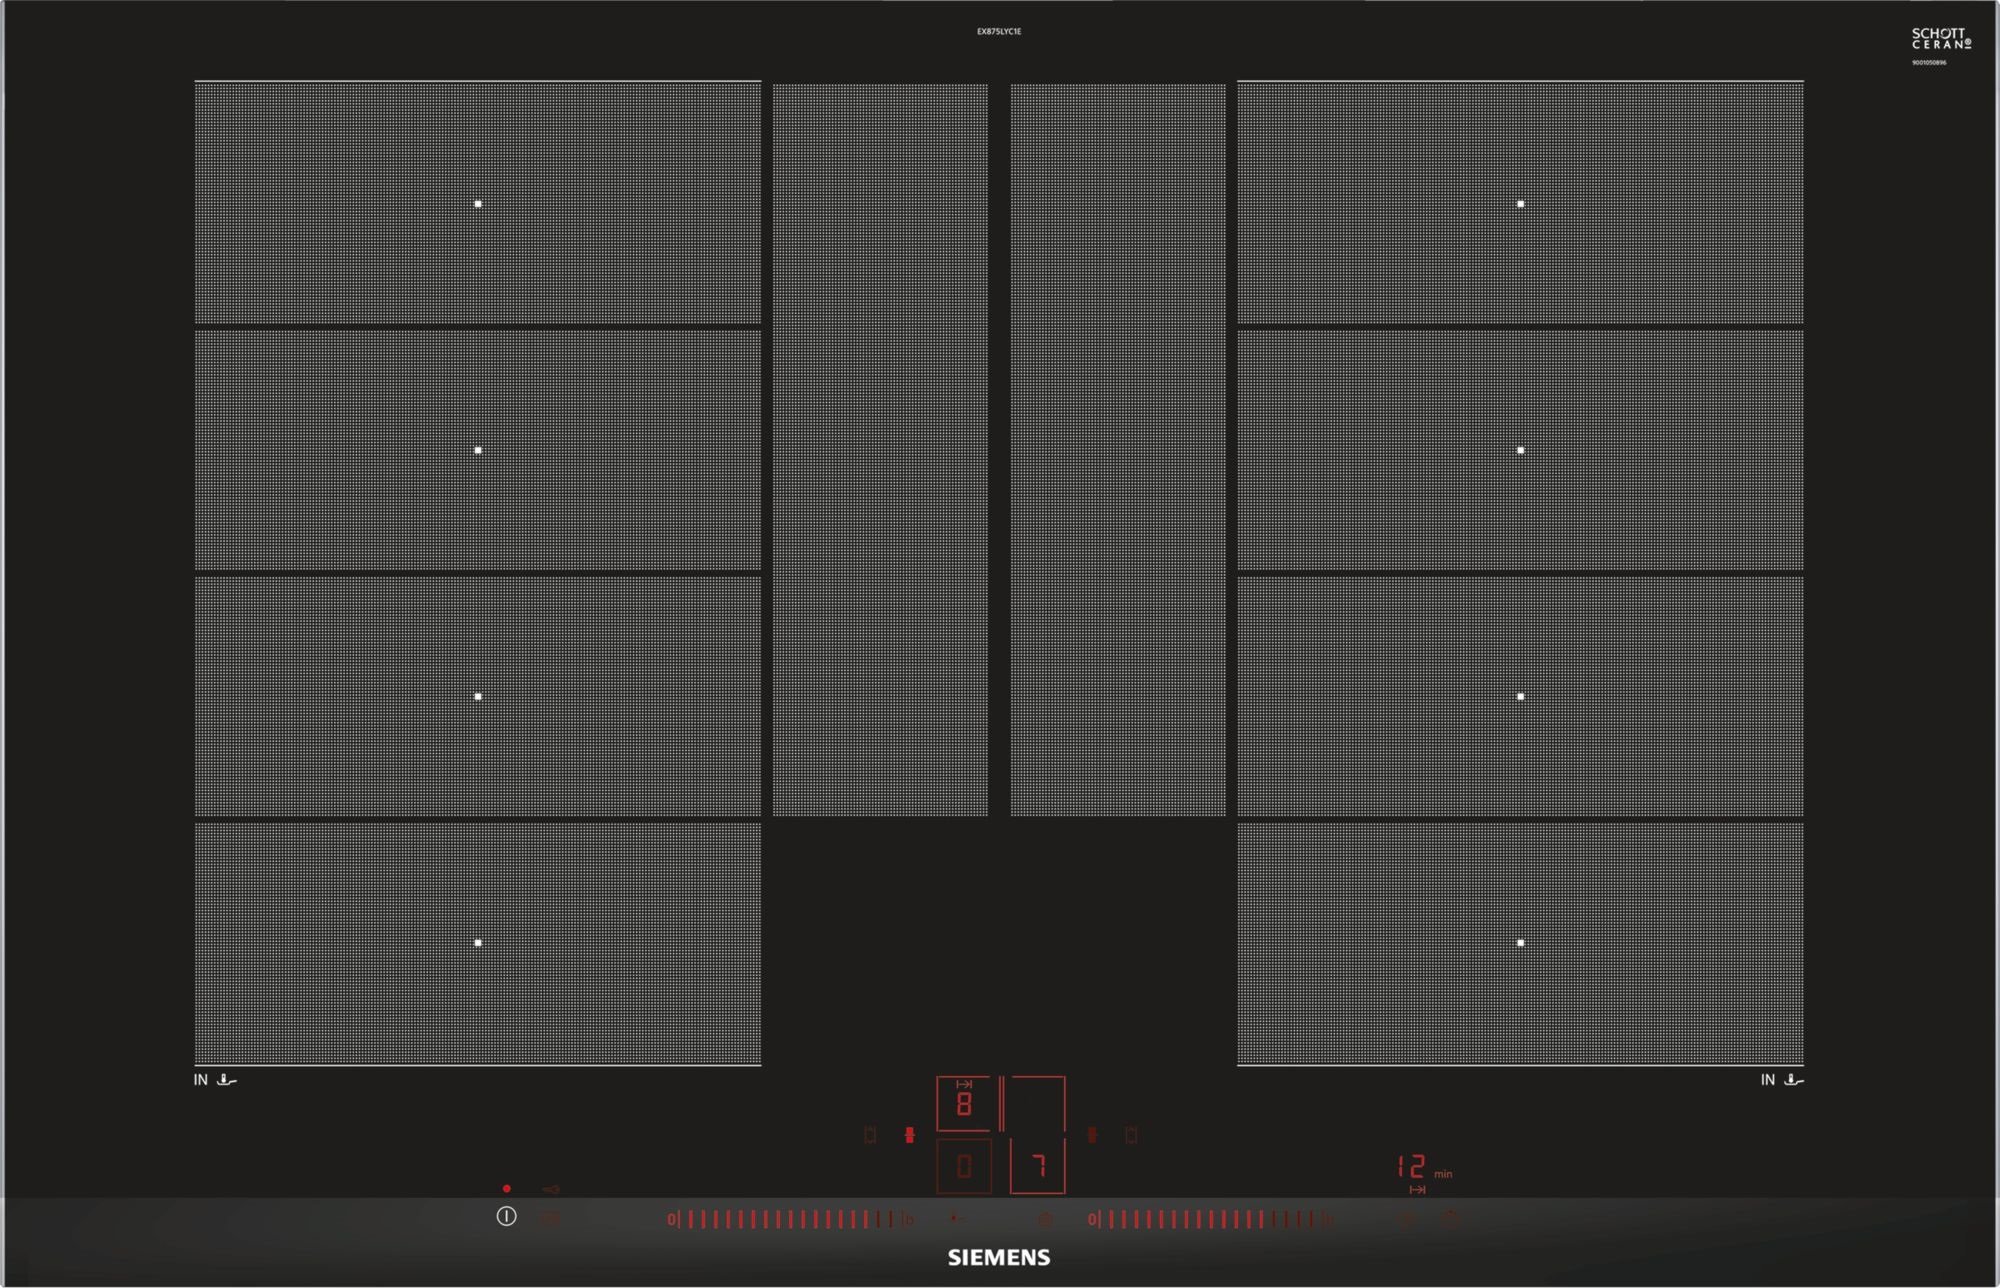Tap the dim outlined right flexZone symbol
The height and width of the screenshot is (1288, 2000).
pyautogui.click(x=1131, y=1135)
